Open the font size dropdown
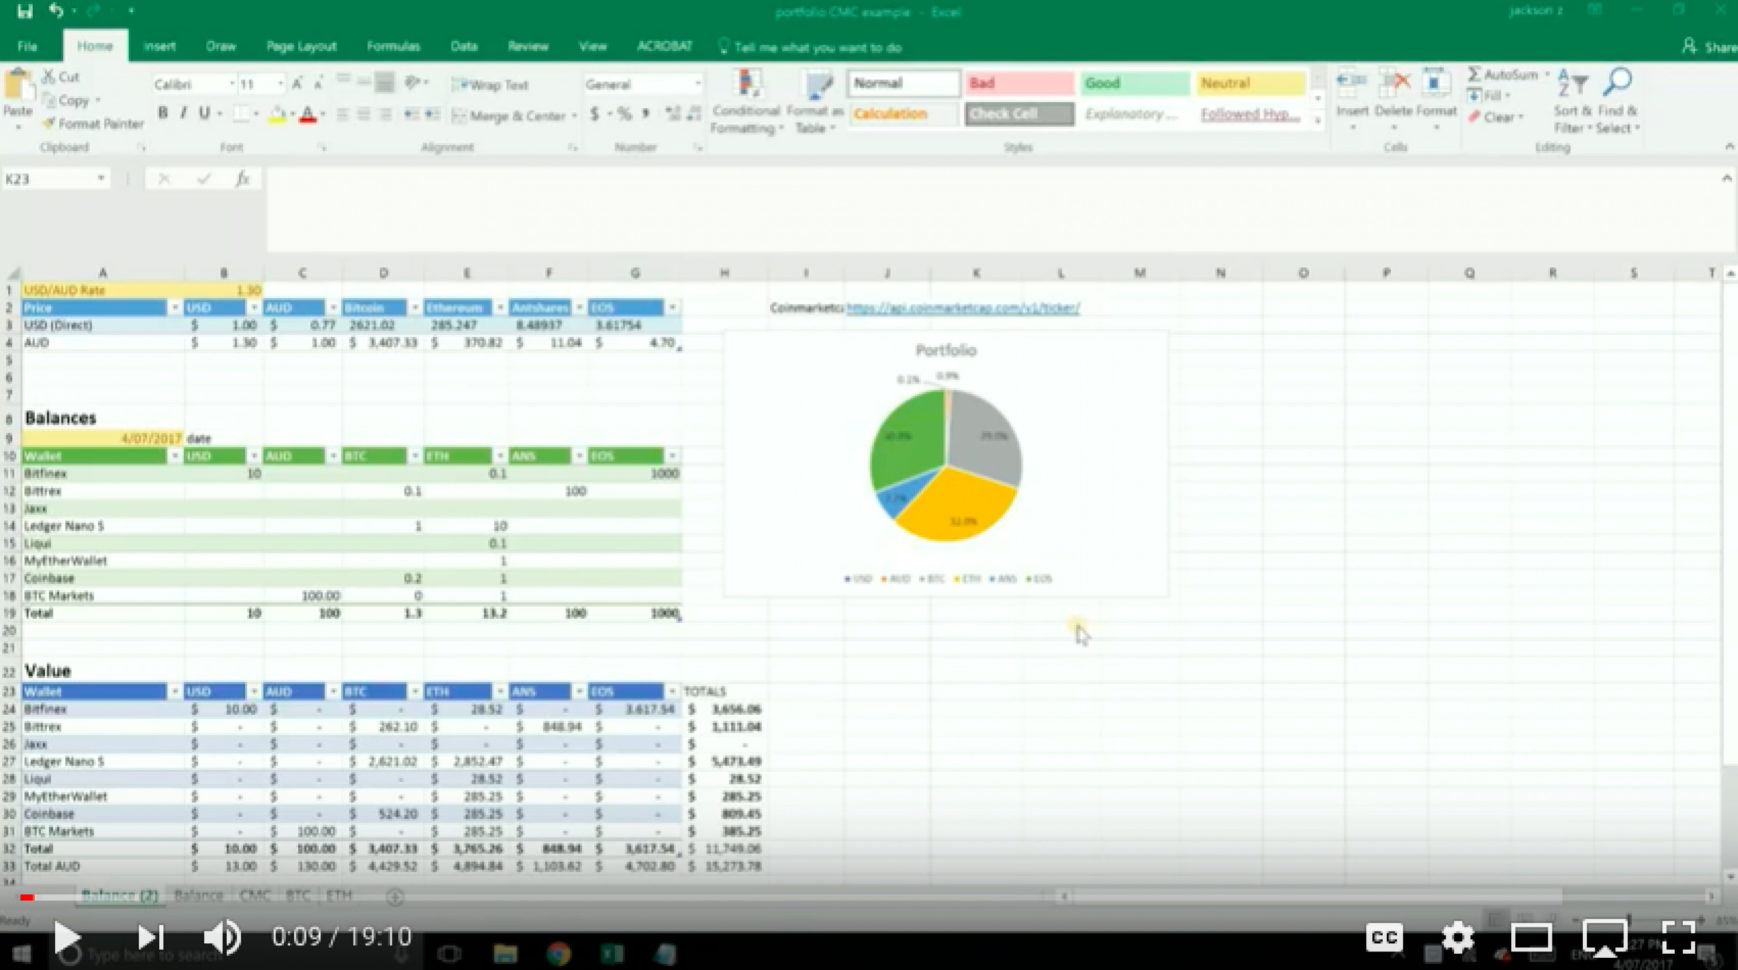The height and width of the screenshot is (970, 1738). [283, 83]
